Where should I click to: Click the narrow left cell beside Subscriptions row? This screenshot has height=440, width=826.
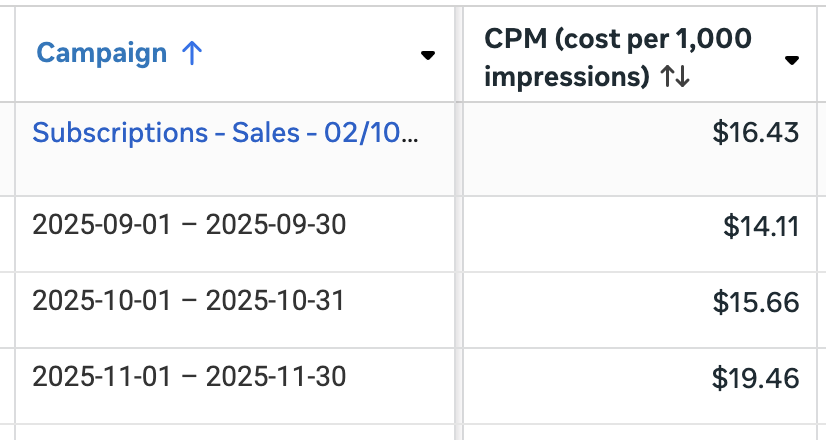point(7,148)
